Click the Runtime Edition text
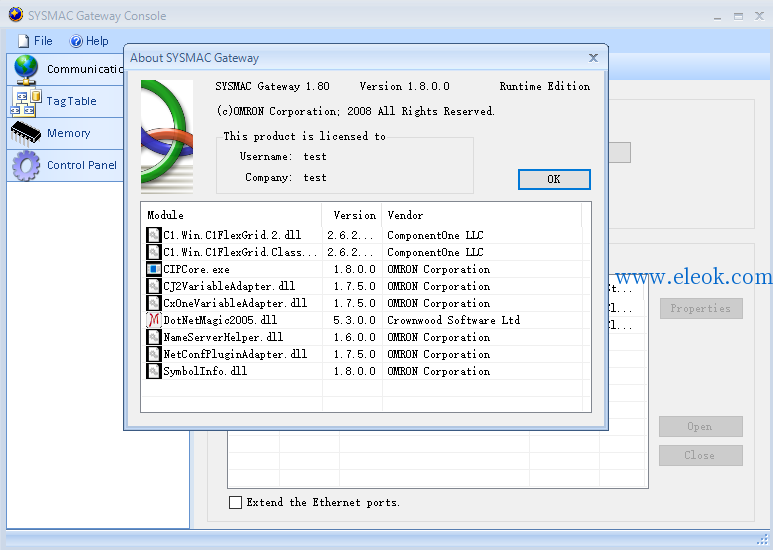 545,86
